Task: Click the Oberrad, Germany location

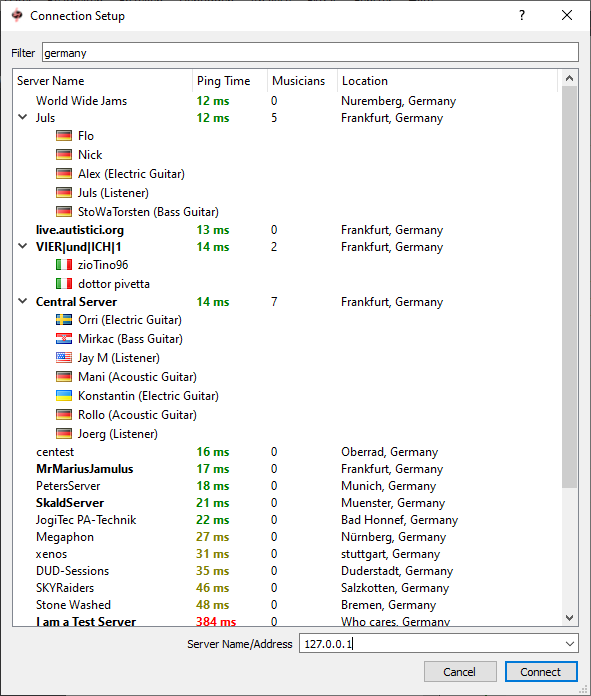Action: tap(389, 452)
